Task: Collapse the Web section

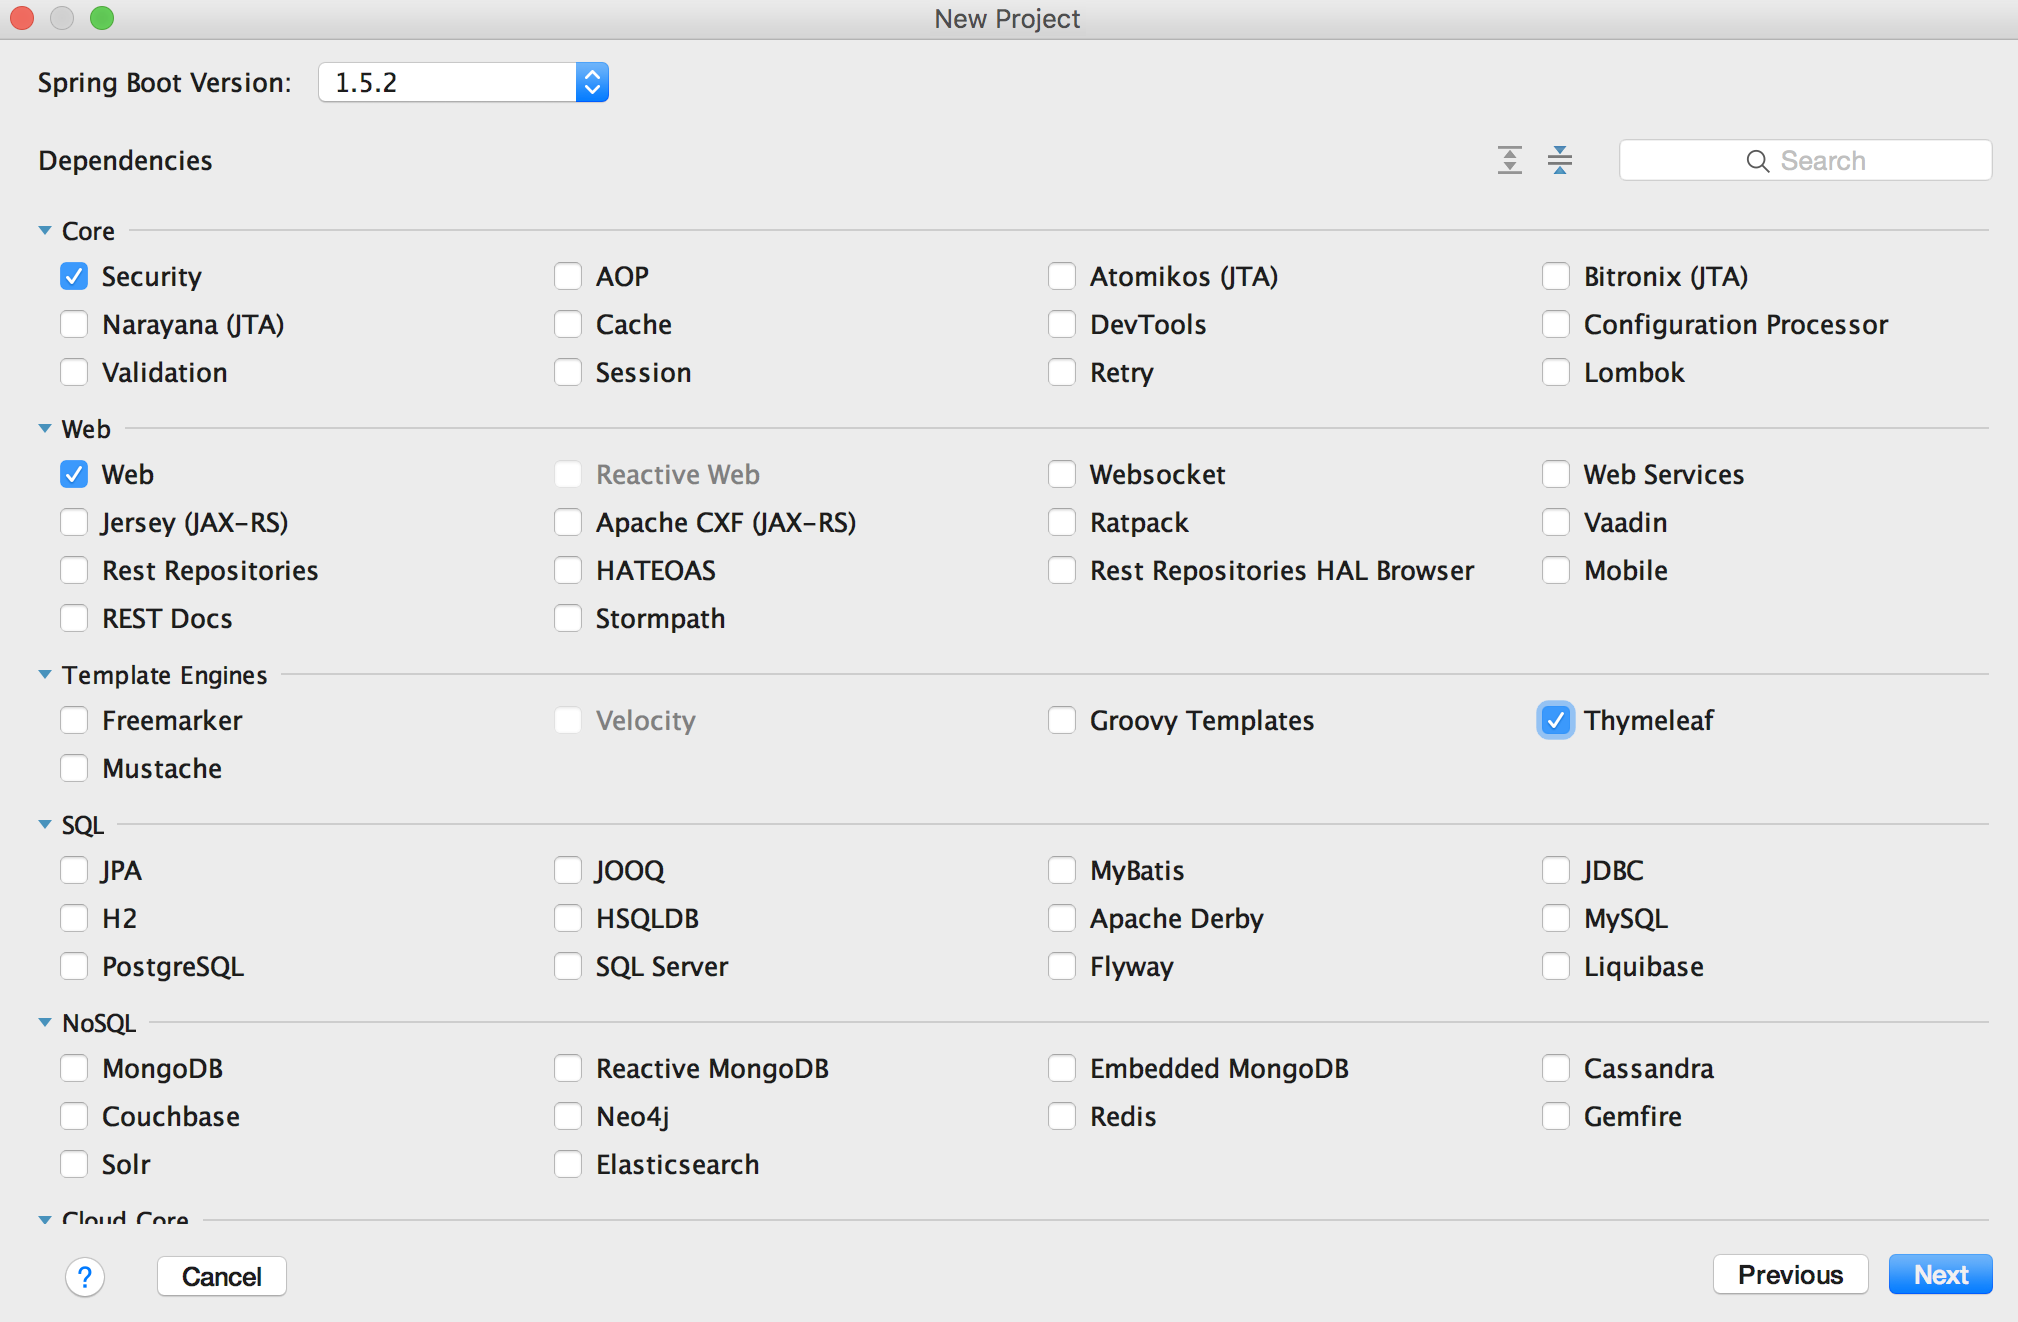Action: tap(45, 429)
